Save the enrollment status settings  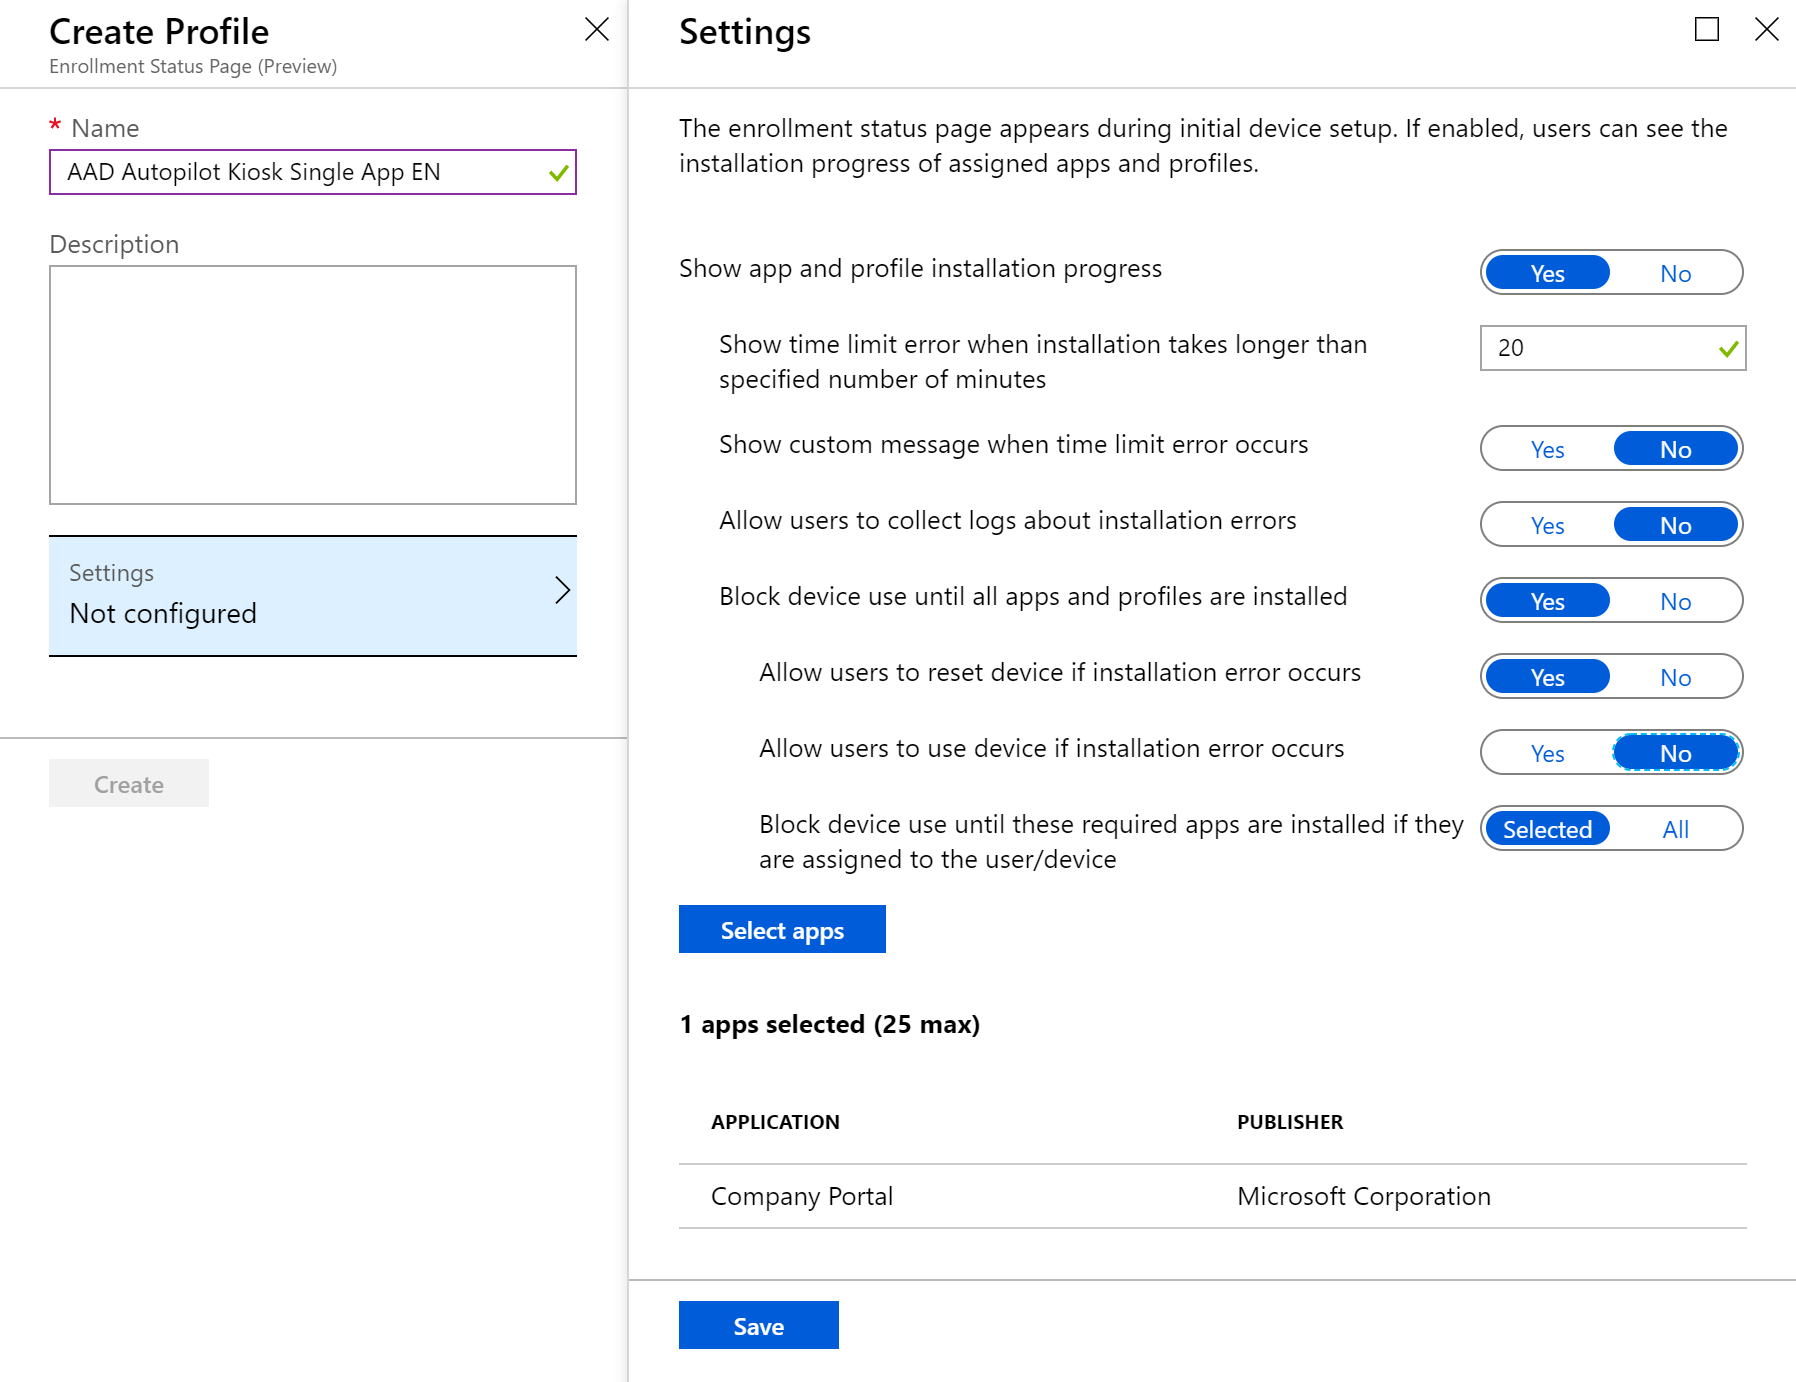758,1326
